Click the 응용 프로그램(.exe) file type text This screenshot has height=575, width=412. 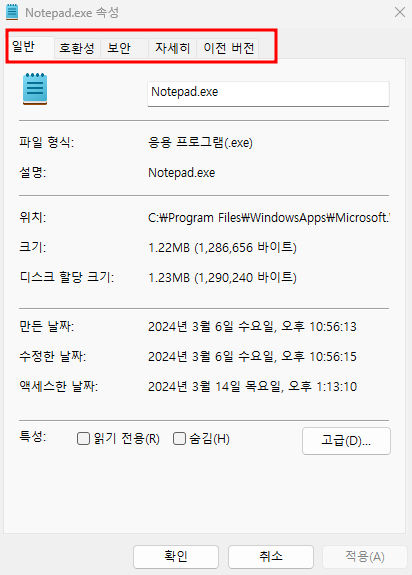tap(201, 142)
